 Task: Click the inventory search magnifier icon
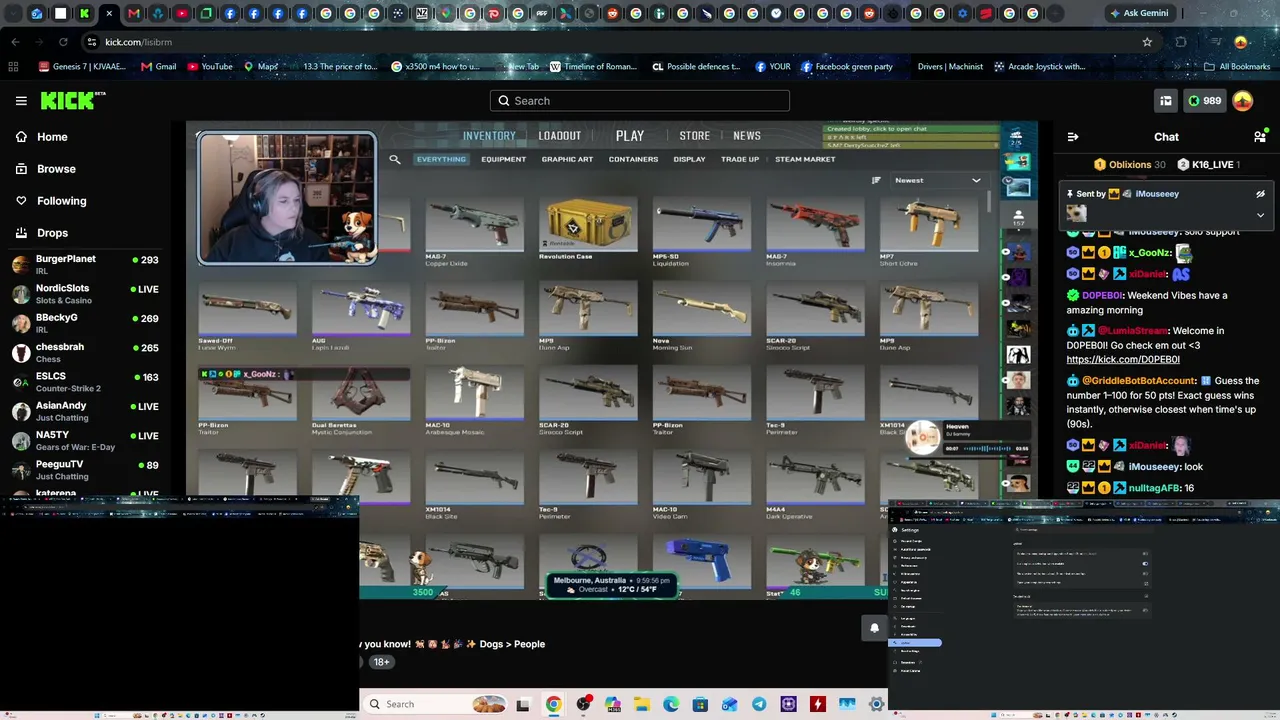(395, 159)
